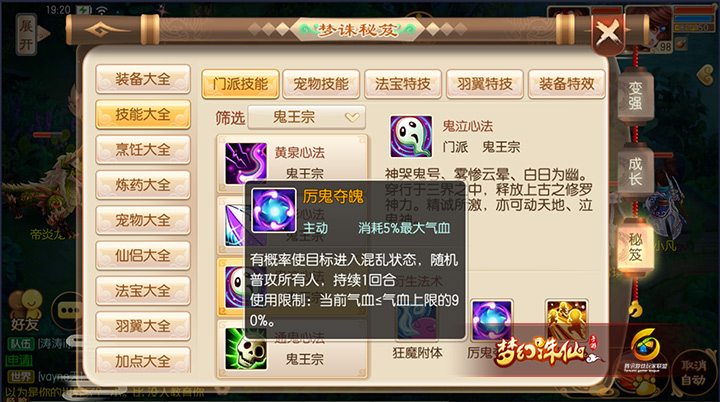
Task: Select 烹饪大全 in the left menu
Action: pyautogui.click(x=143, y=150)
